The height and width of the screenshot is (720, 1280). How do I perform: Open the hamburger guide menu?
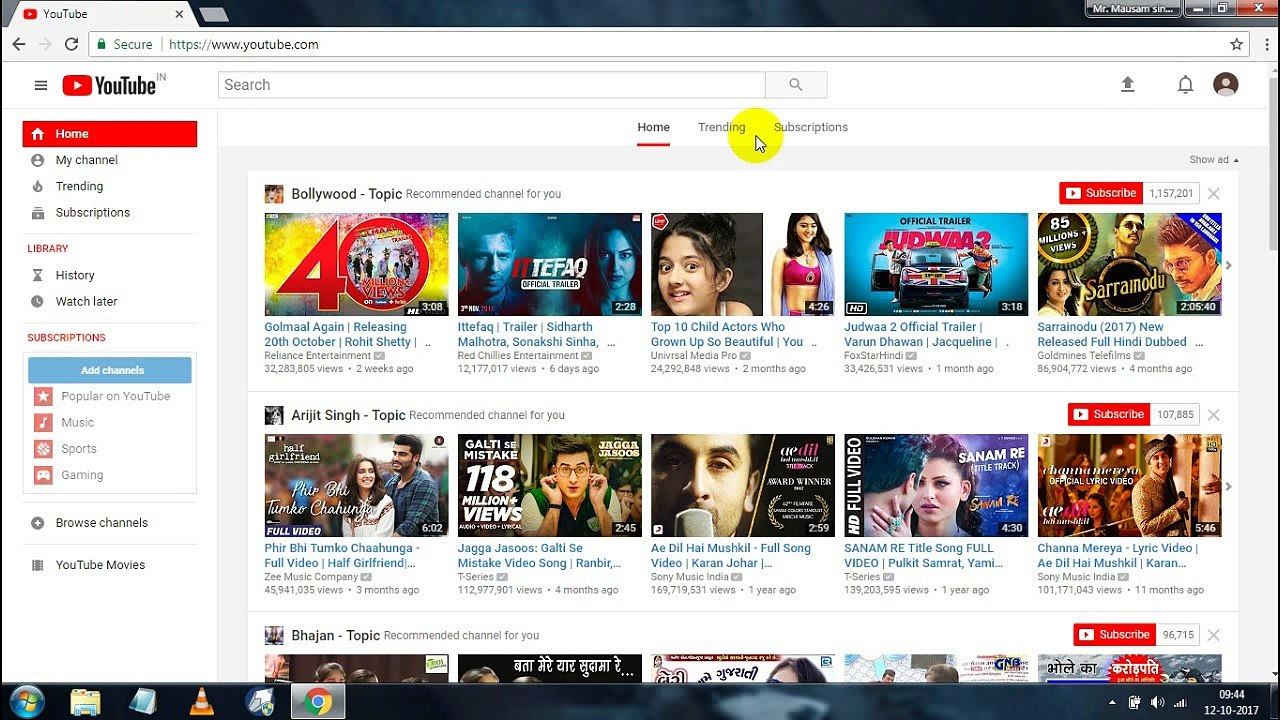point(41,85)
